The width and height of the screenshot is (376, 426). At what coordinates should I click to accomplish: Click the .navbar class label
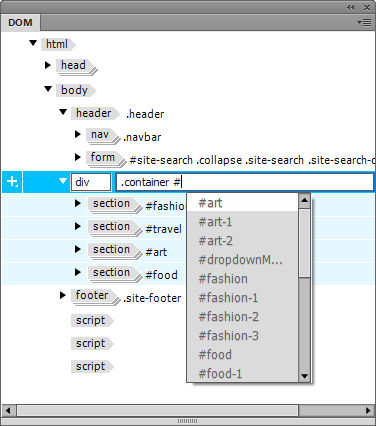142,137
